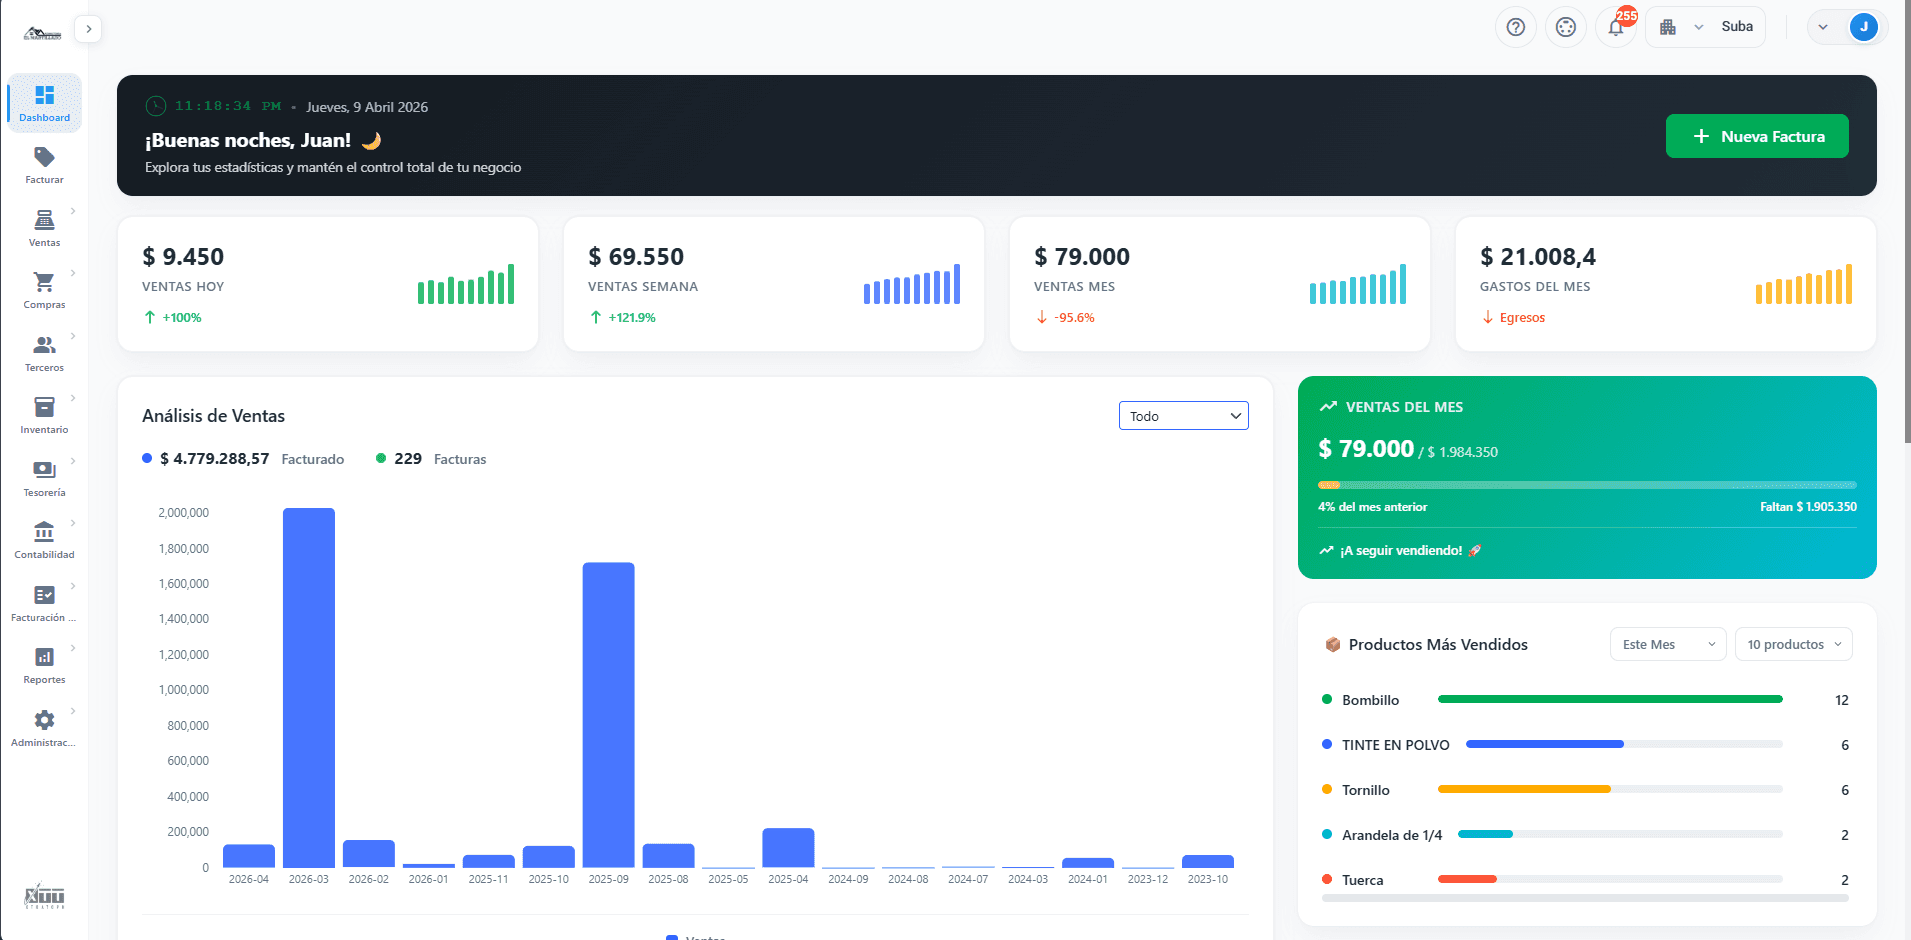Open the Tesorería money icon

tap(44, 470)
